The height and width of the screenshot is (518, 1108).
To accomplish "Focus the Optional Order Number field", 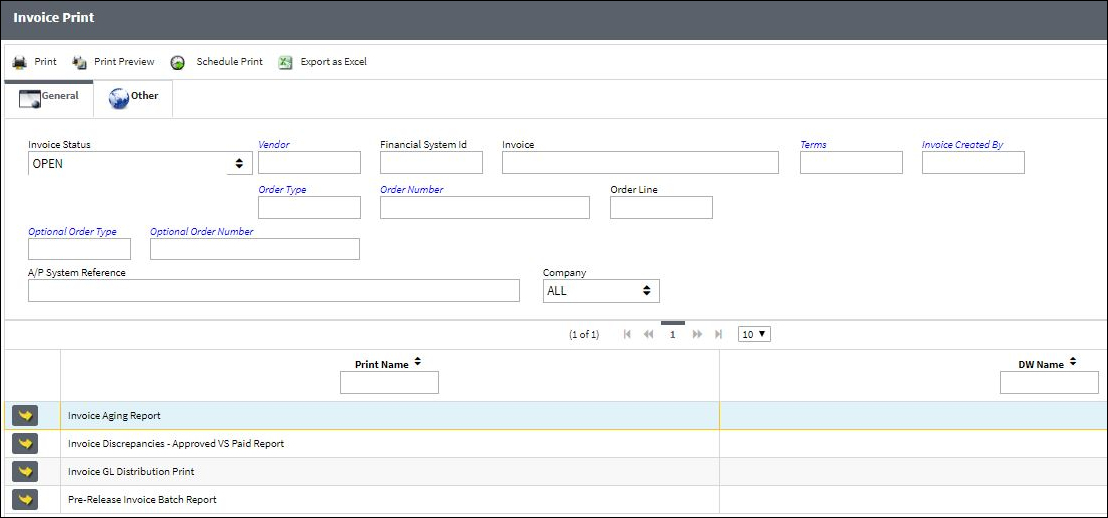I will (255, 249).
